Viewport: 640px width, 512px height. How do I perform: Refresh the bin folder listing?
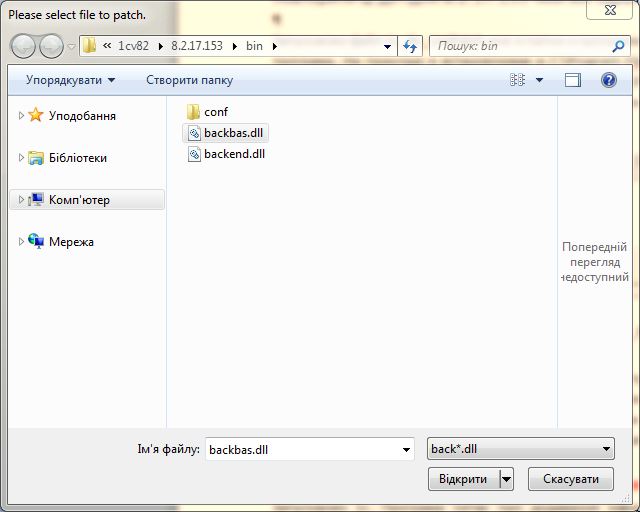pyautogui.click(x=410, y=46)
